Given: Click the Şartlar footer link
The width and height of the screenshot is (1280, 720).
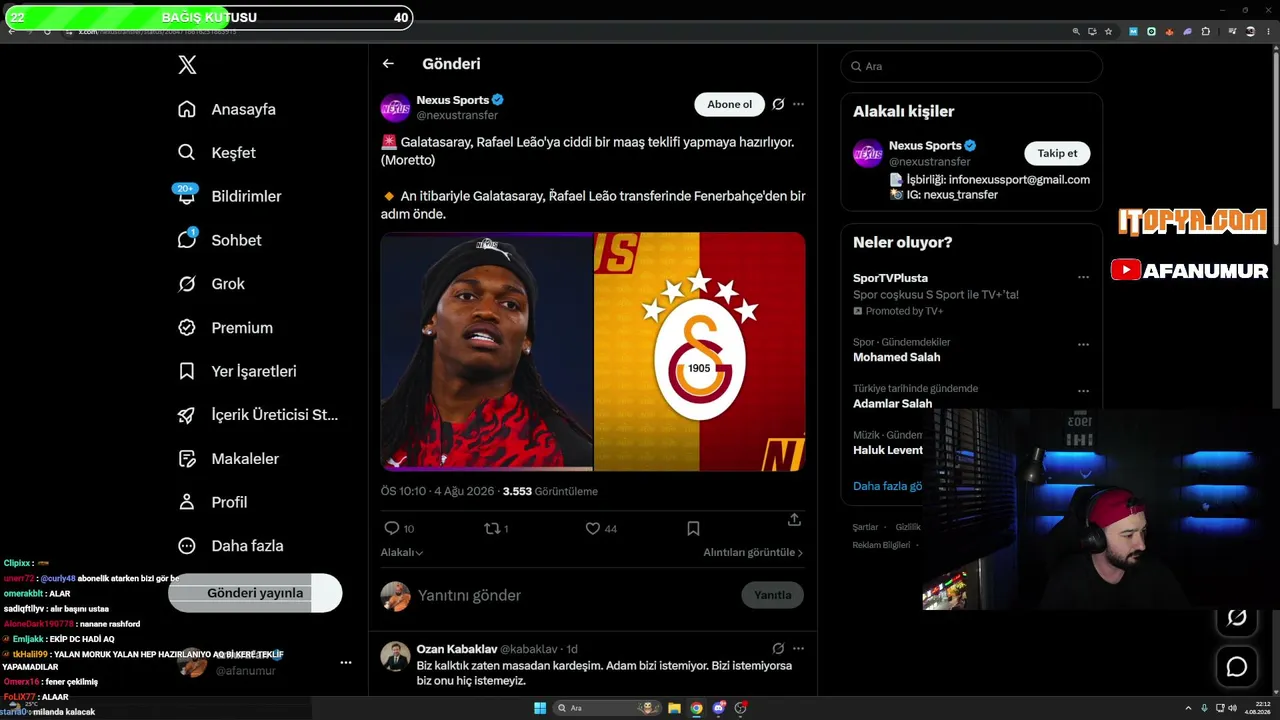Looking at the screenshot, I should [x=865, y=527].
